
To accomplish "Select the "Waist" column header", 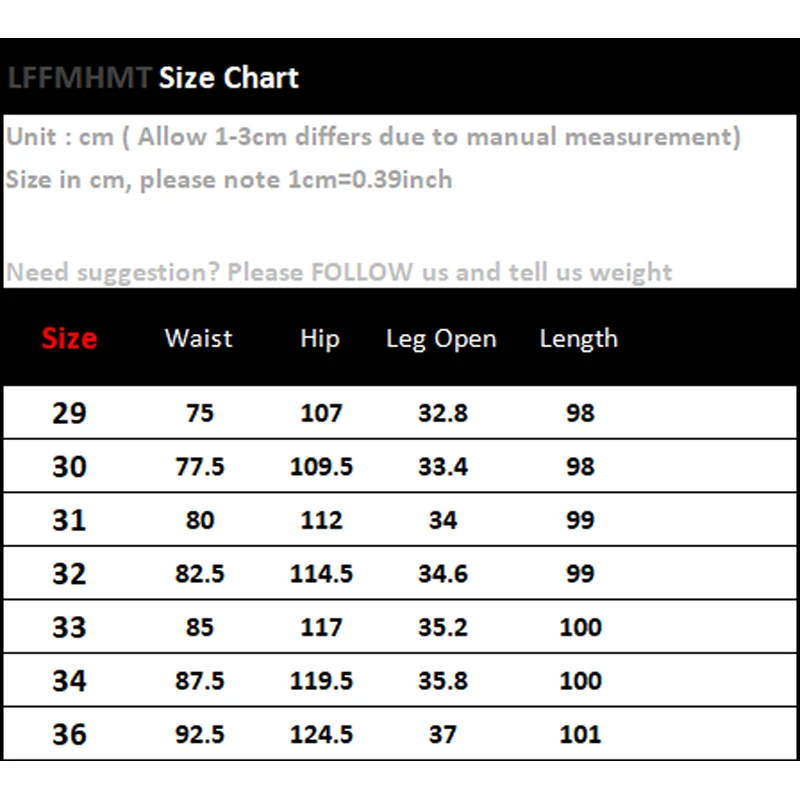I will (x=199, y=339).
